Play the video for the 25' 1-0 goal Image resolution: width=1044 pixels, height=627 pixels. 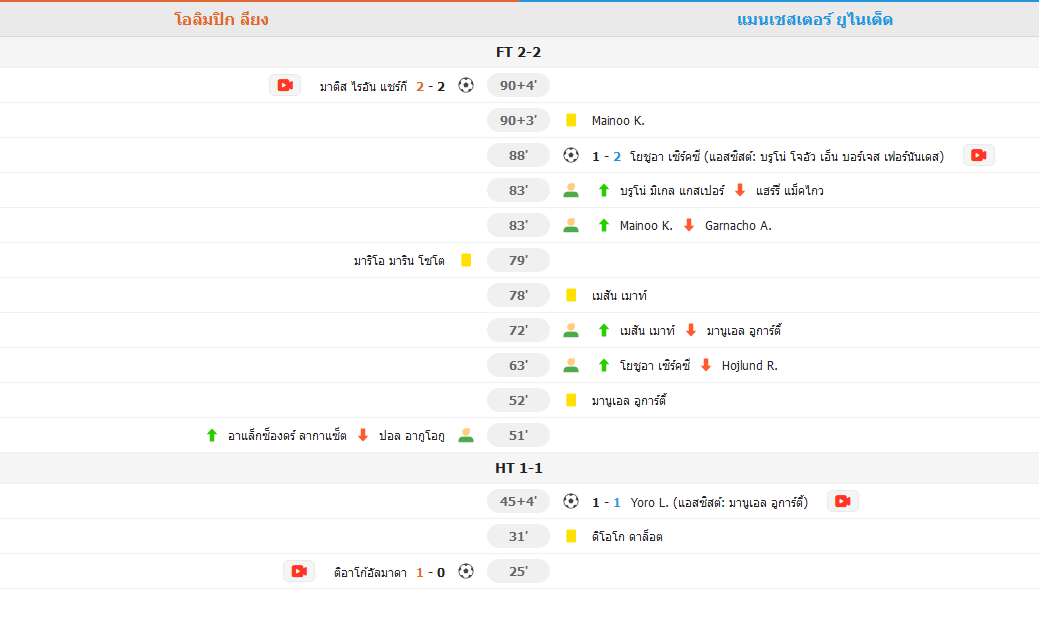click(x=299, y=571)
